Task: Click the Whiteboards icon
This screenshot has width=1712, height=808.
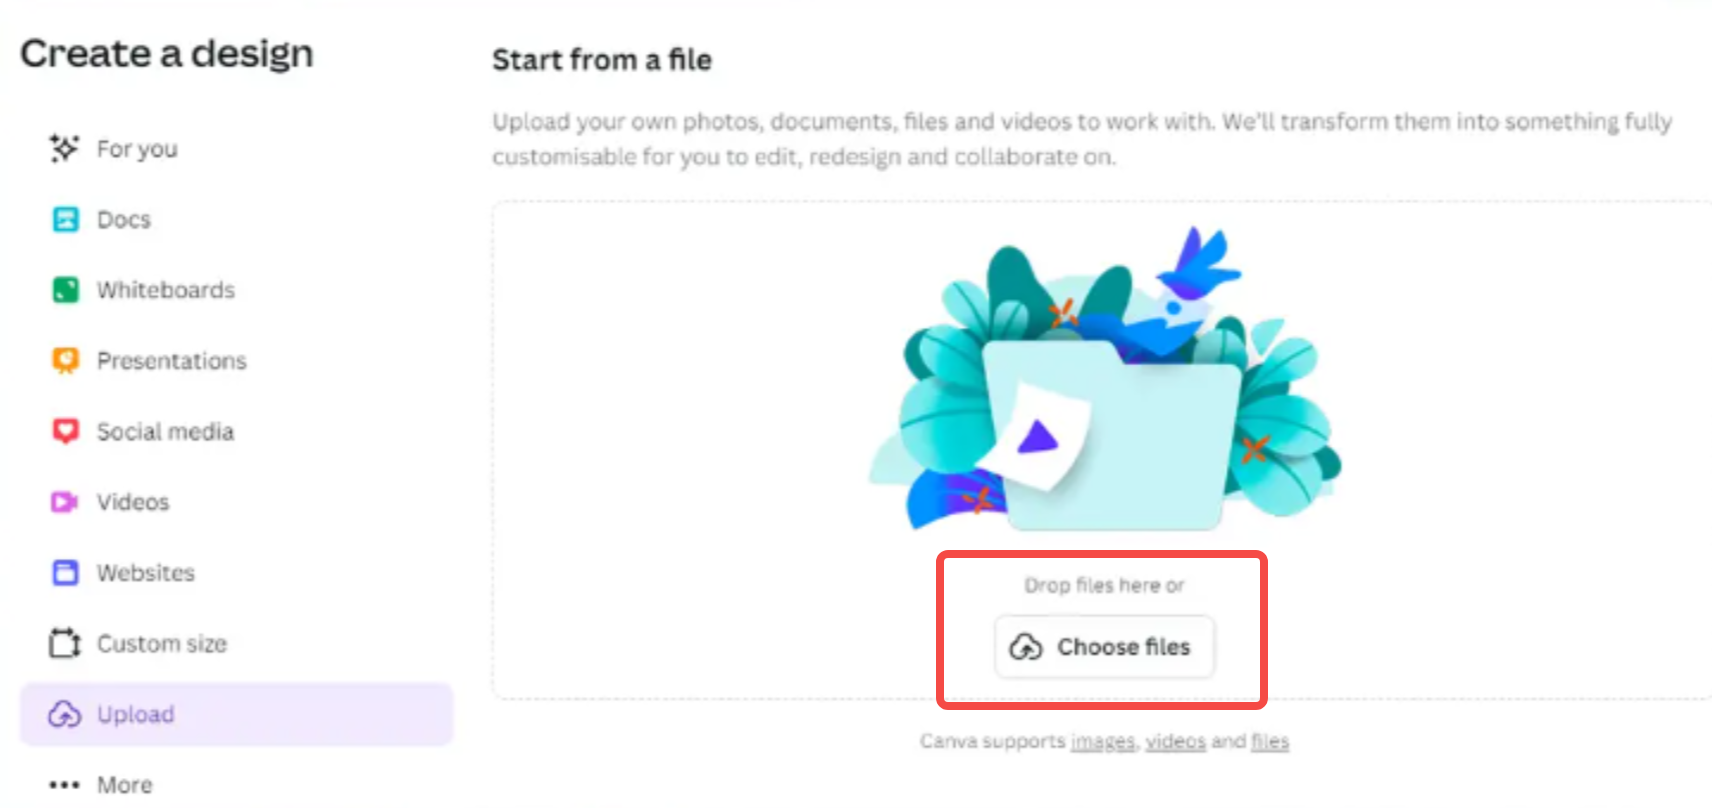Action: point(64,290)
